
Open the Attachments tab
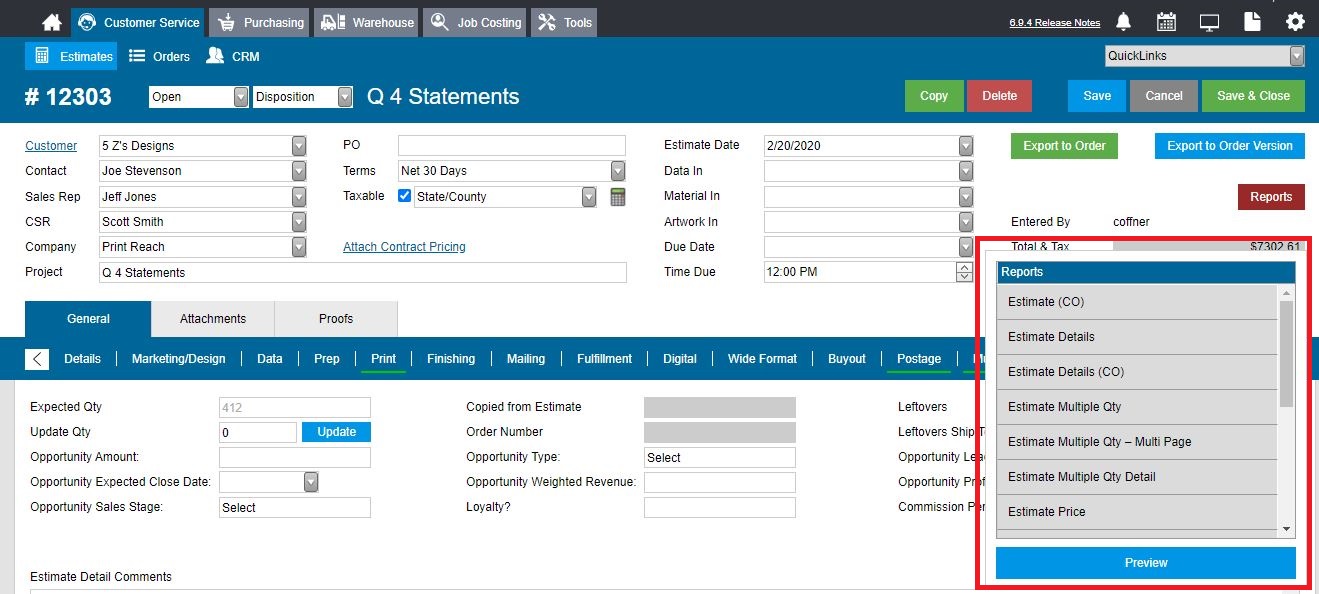click(x=213, y=319)
